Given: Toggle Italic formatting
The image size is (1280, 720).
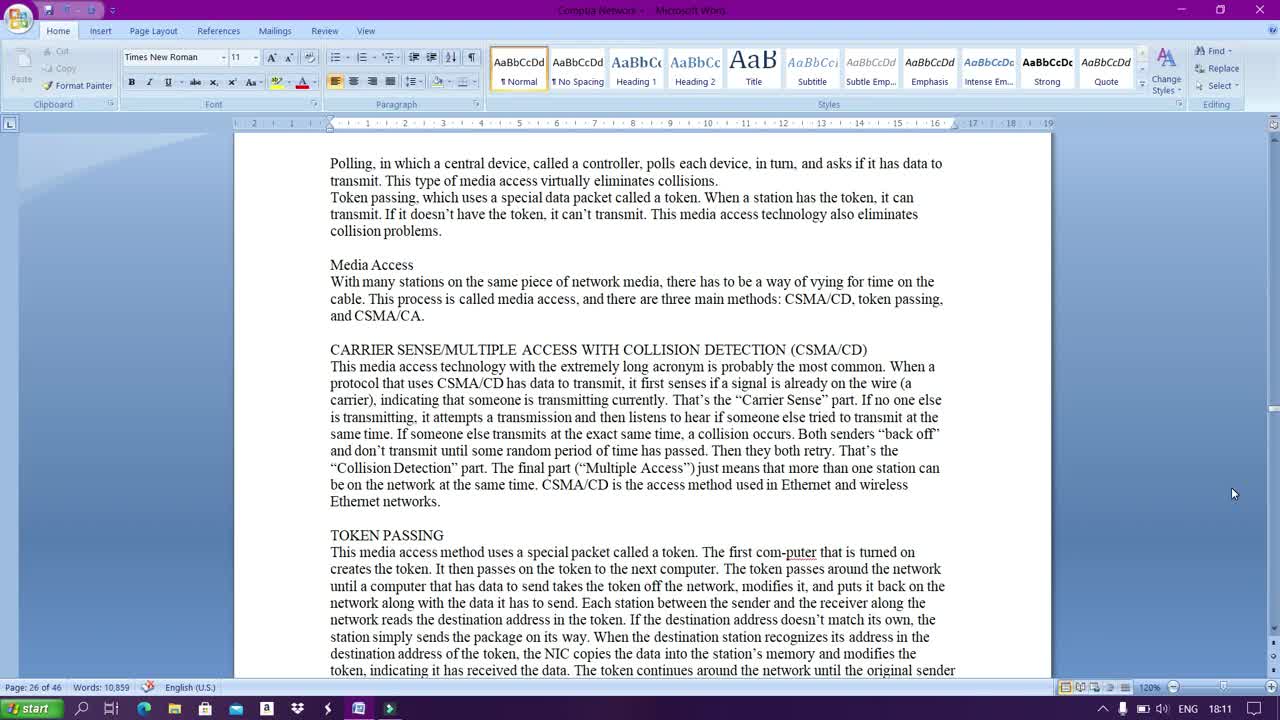Looking at the screenshot, I should [x=149, y=82].
